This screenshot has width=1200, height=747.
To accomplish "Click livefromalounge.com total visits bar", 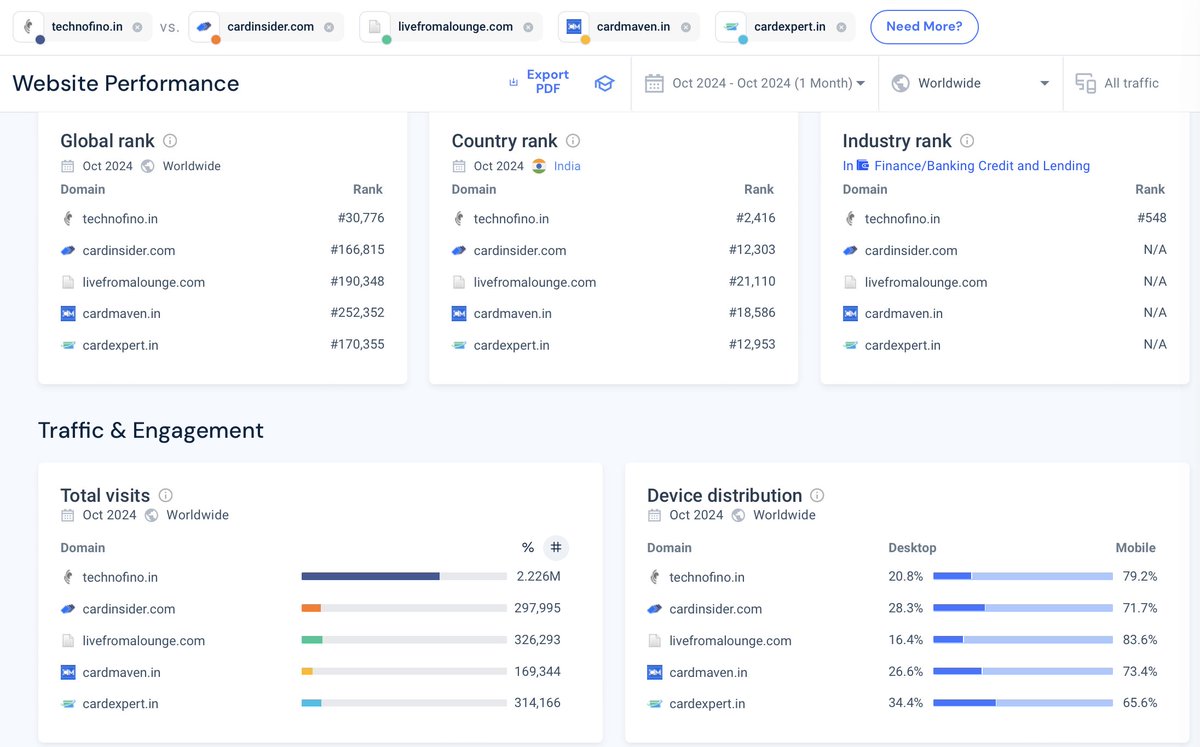I will [404, 640].
